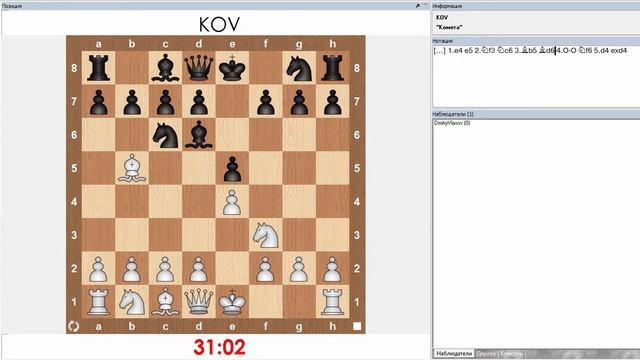Click the empty f1 square
This screenshot has width=640, height=360.
point(266,302)
